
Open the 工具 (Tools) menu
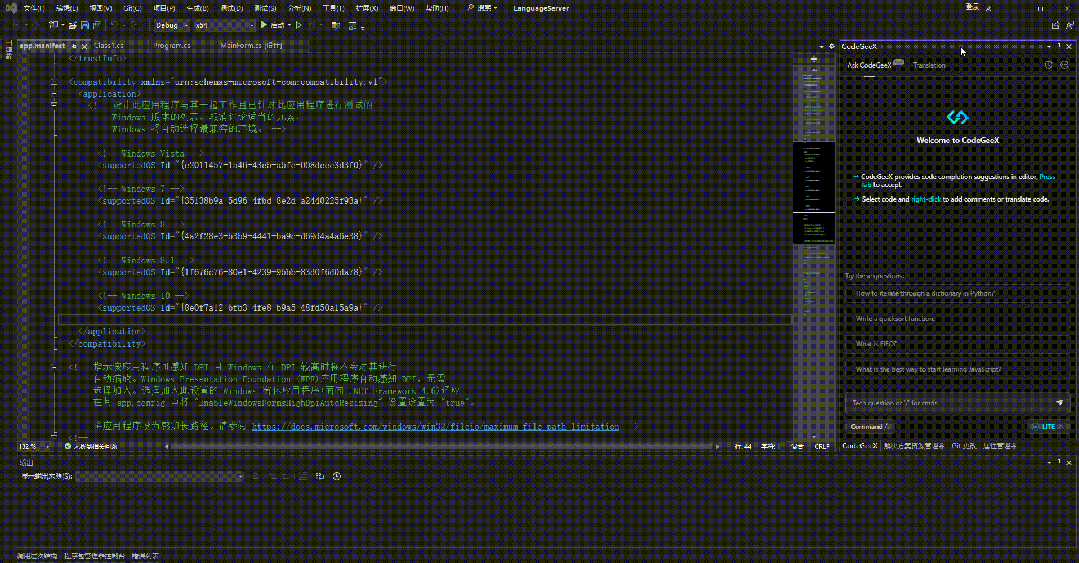coord(333,8)
